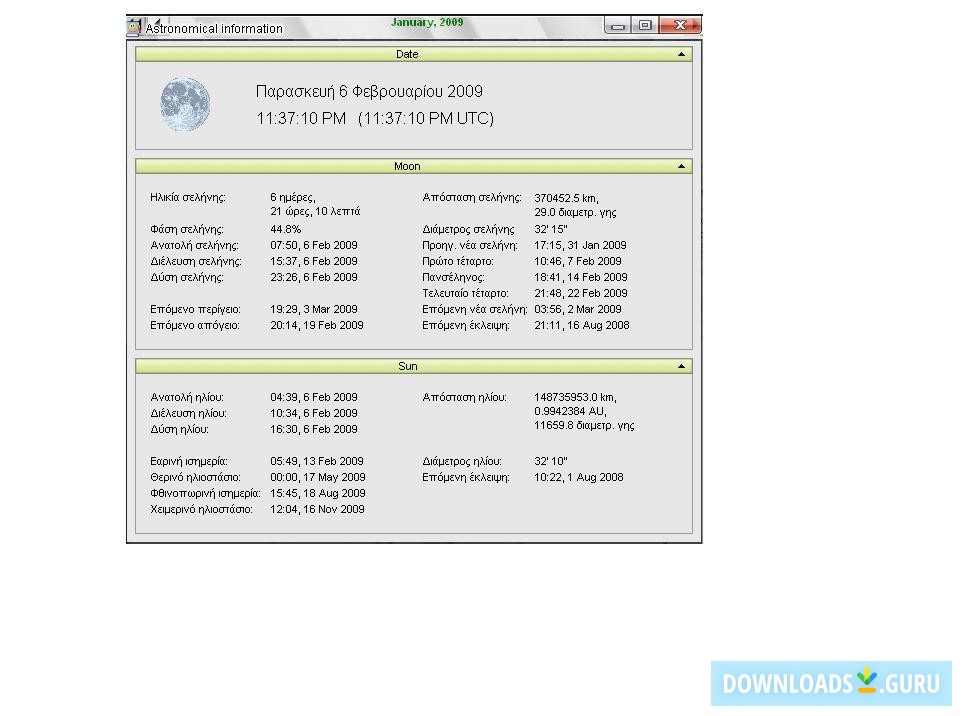This screenshot has width=962, height=716.
Task: Click previous new moon 17:15, 31 Jan 2009
Action: [580, 245]
